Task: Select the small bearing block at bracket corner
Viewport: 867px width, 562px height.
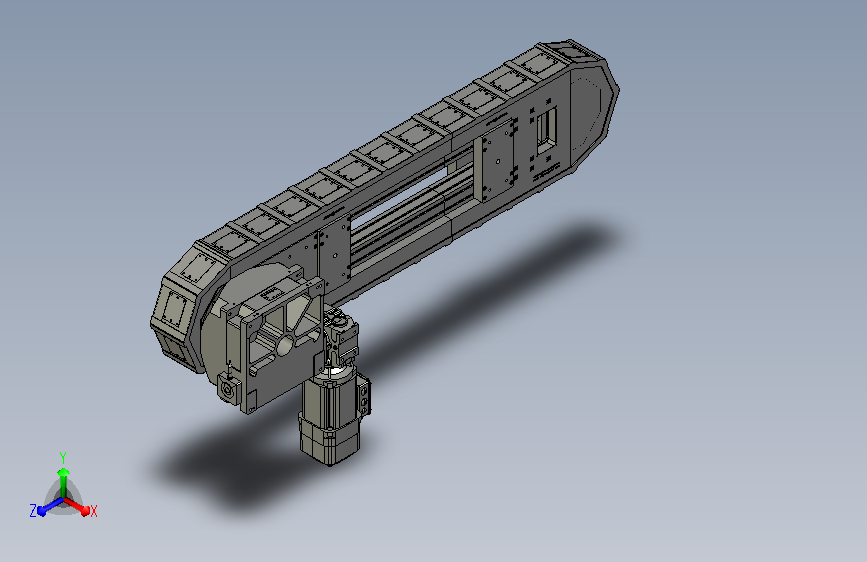Action: (x=228, y=391)
